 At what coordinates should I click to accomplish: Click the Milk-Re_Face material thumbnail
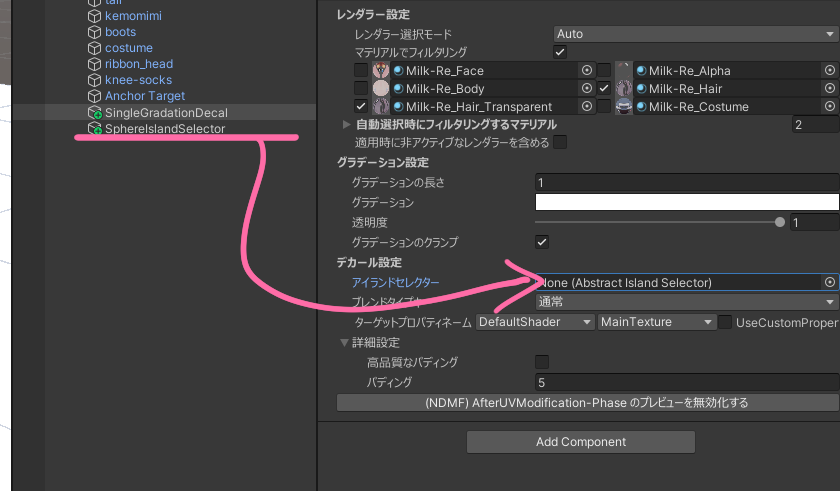click(x=381, y=71)
